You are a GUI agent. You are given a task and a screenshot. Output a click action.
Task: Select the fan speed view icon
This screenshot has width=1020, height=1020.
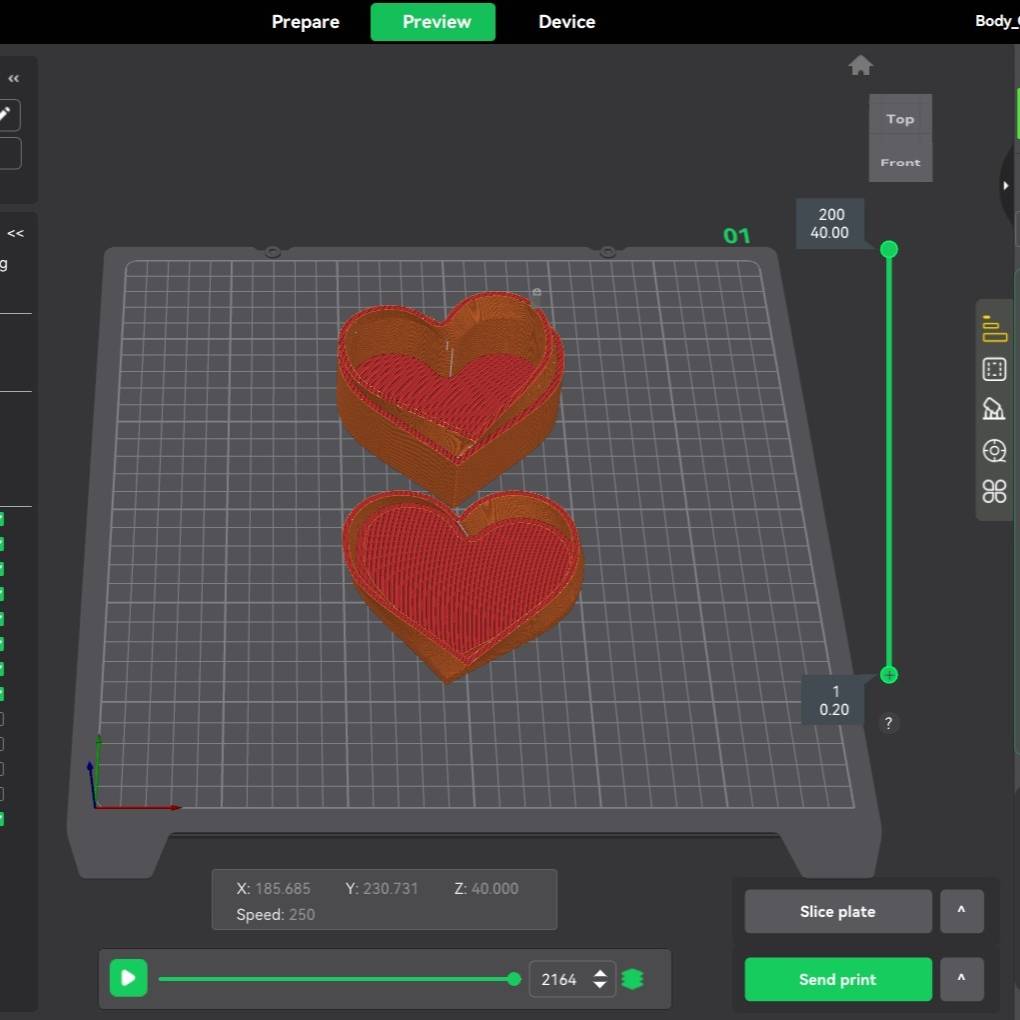[x=994, y=451]
